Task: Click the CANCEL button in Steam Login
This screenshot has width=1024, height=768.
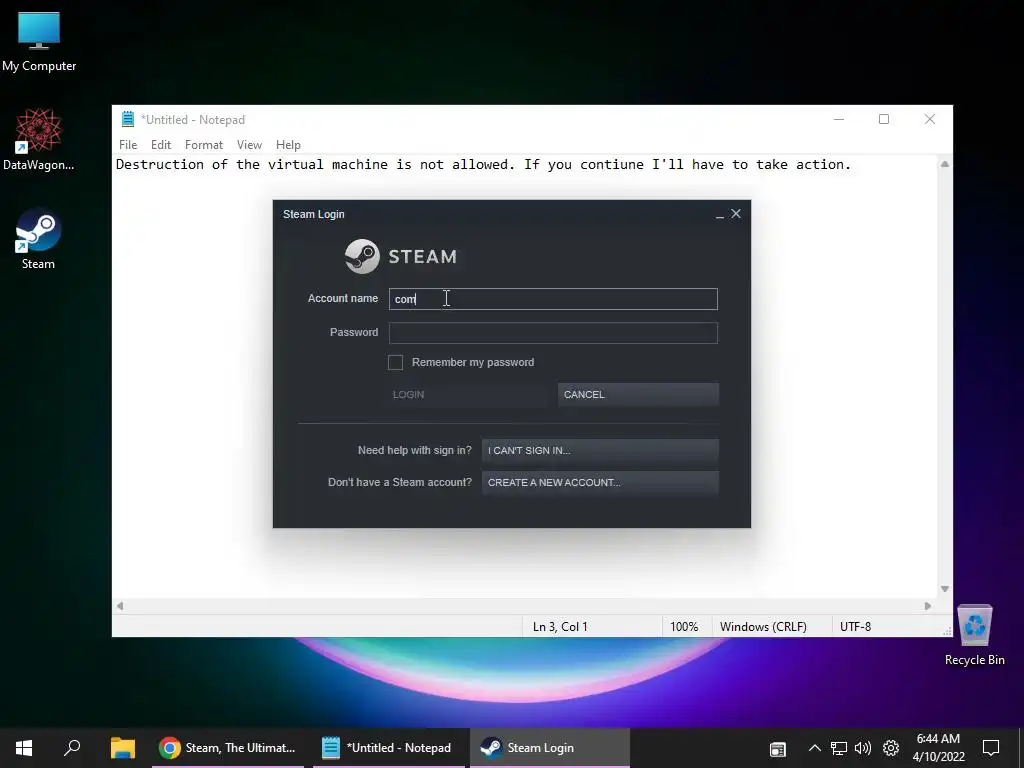Action: point(638,394)
